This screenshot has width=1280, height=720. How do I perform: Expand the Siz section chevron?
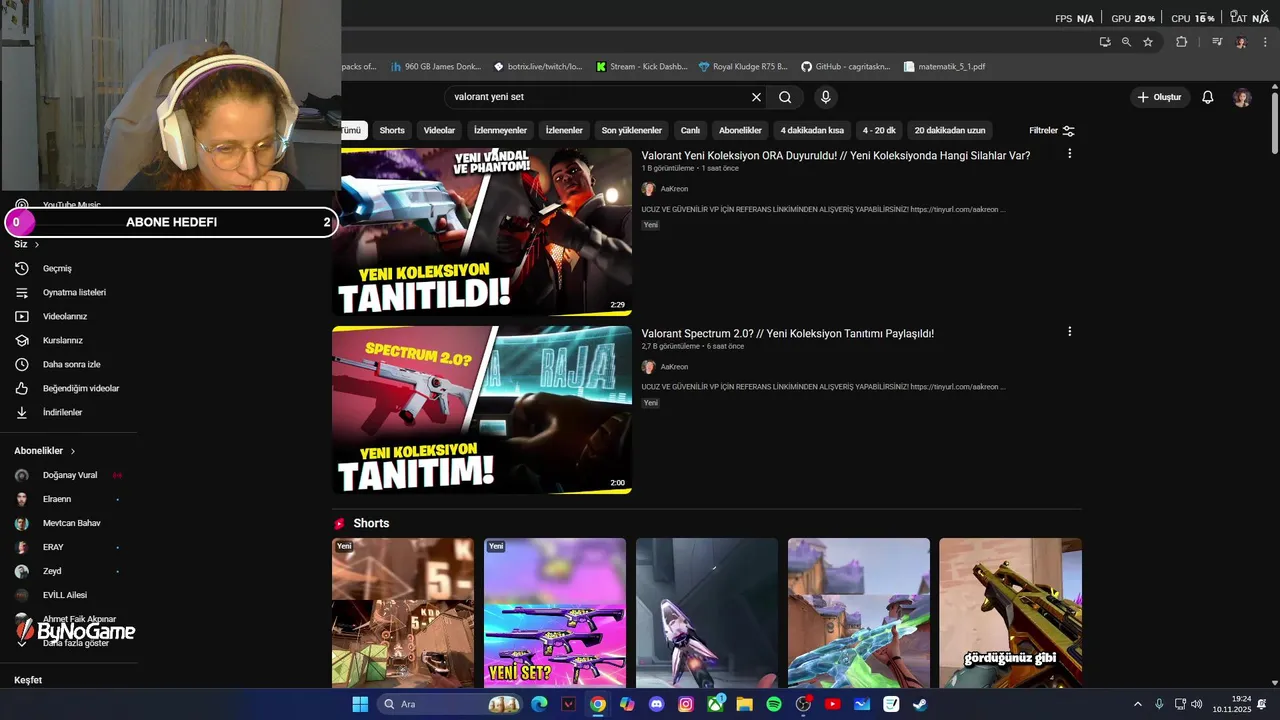pos(37,244)
